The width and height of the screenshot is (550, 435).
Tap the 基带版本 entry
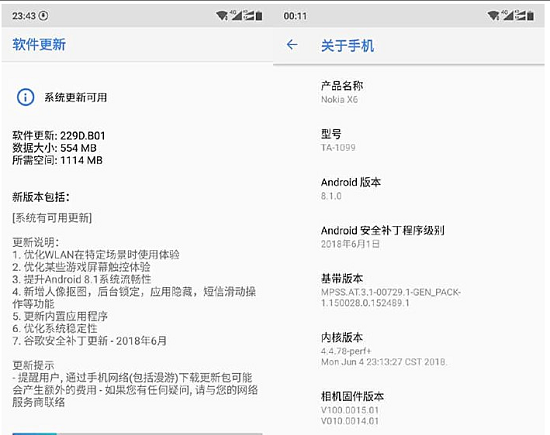(409, 290)
